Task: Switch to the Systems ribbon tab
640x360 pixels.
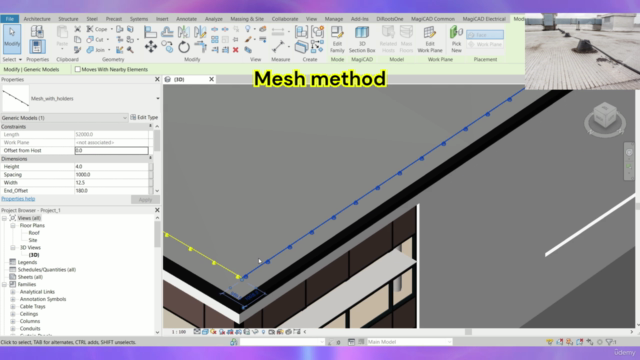Action: pyautogui.click(x=139, y=19)
